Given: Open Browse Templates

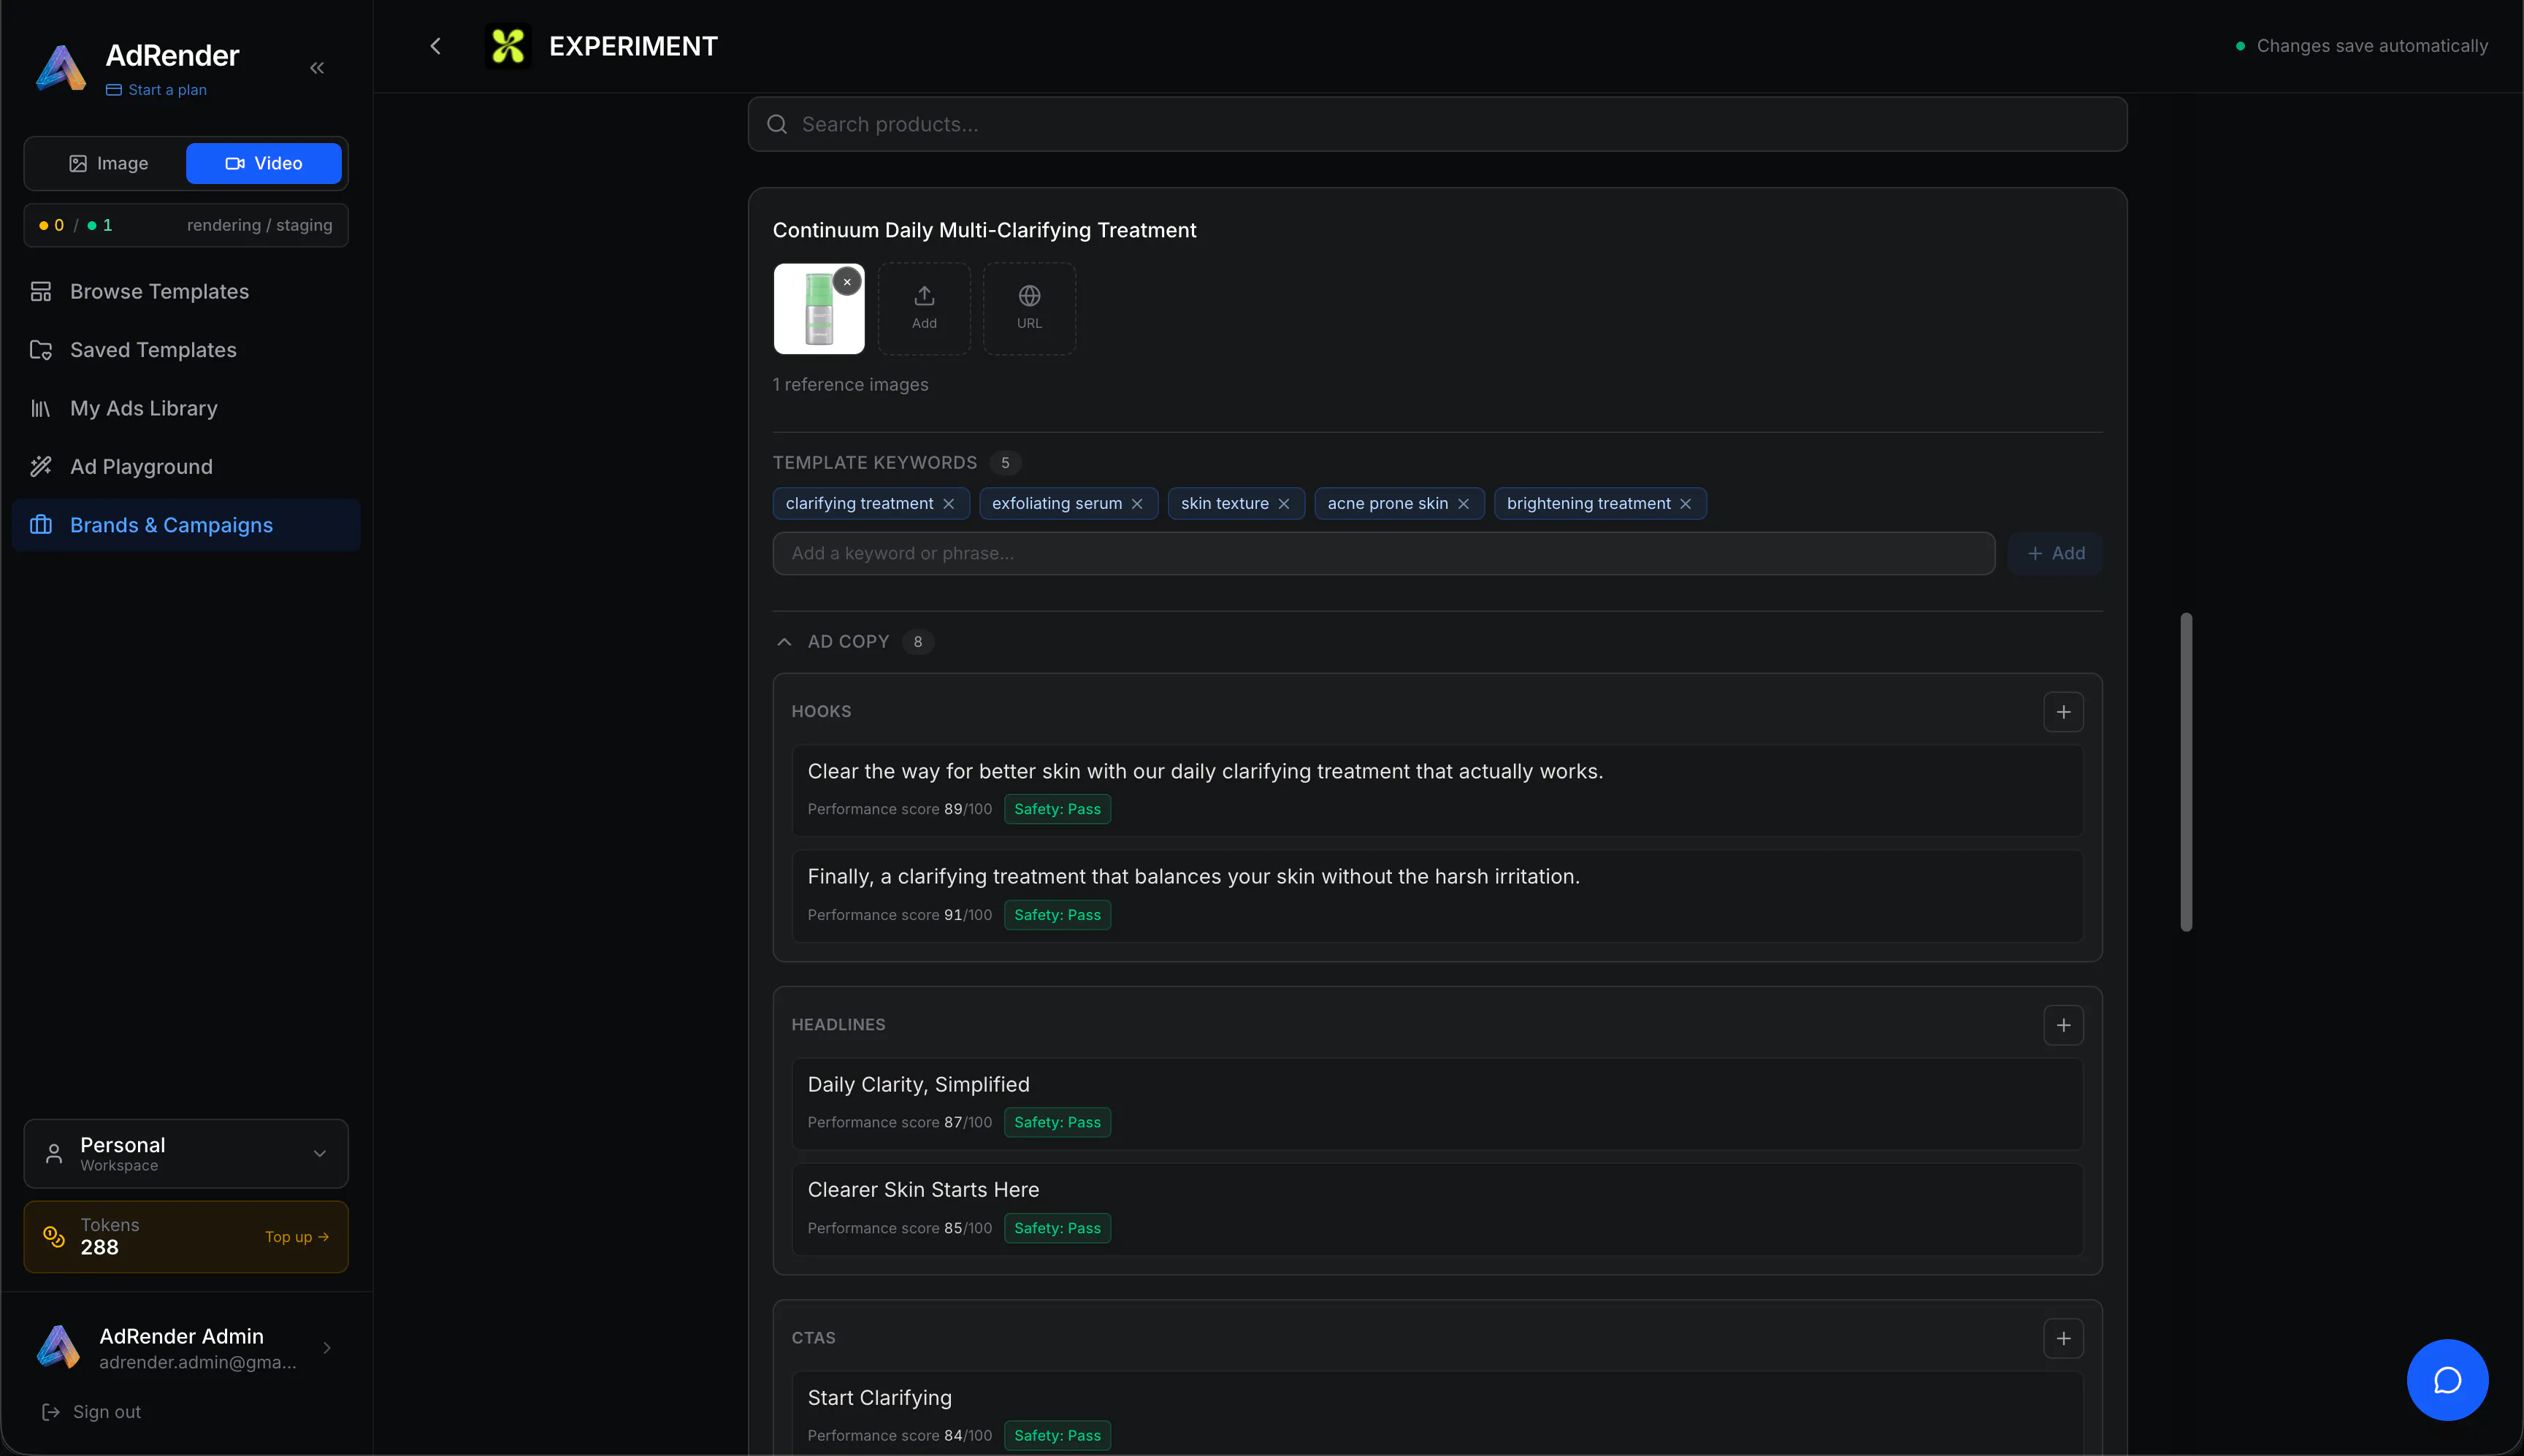Looking at the screenshot, I should tap(186, 291).
